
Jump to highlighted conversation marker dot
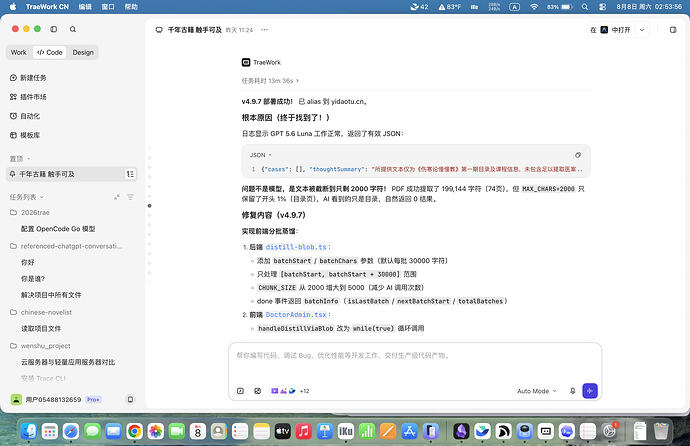tap(150, 206)
